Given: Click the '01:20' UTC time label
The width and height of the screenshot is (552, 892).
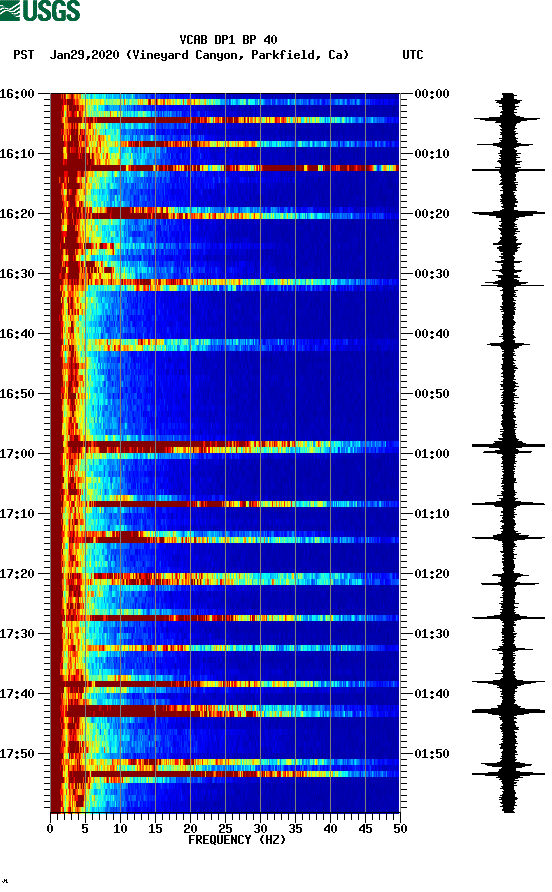Looking at the screenshot, I should [432, 574].
